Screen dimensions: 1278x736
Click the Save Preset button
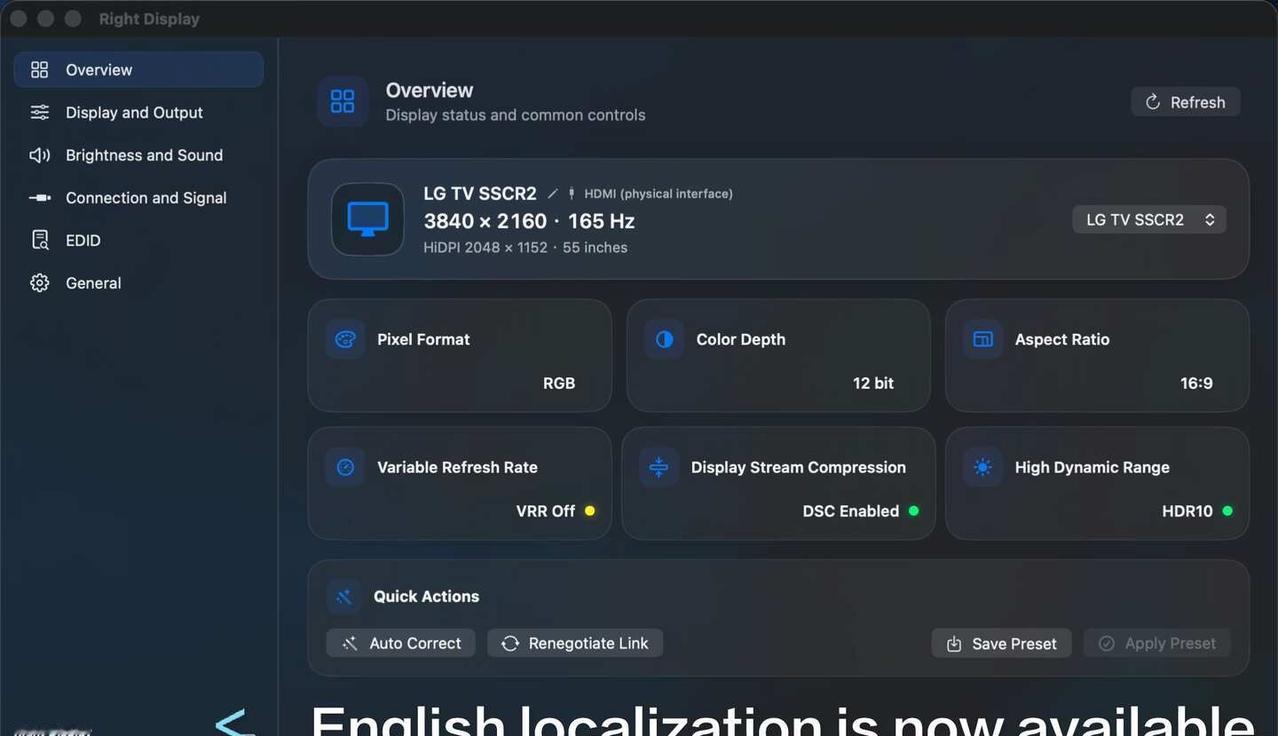(x=1001, y=643)
